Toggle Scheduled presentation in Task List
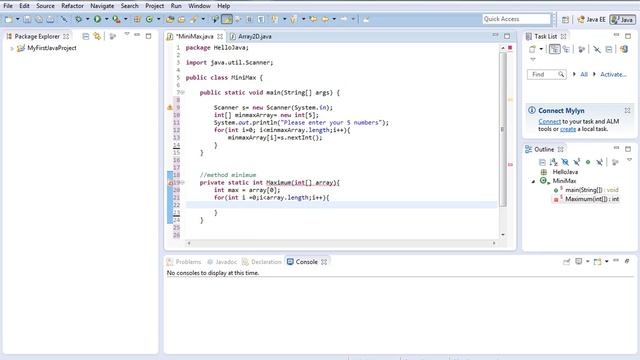640x360 pixels. coord(566,49)
